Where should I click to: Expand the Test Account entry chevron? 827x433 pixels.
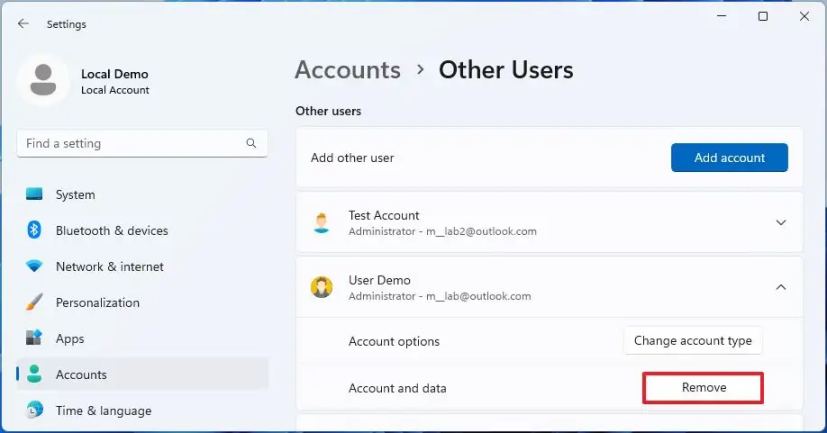tap(781, 223)
